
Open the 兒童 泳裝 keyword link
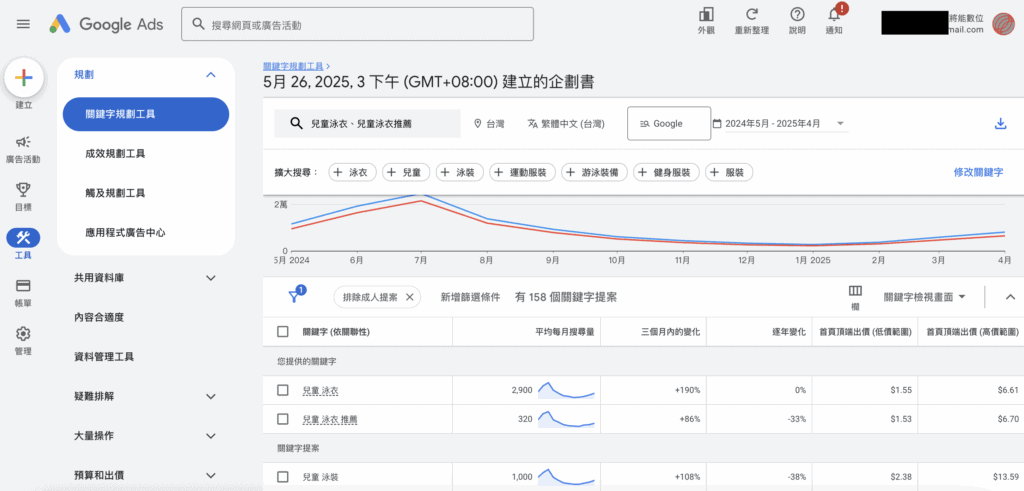(x=321, y=477)
